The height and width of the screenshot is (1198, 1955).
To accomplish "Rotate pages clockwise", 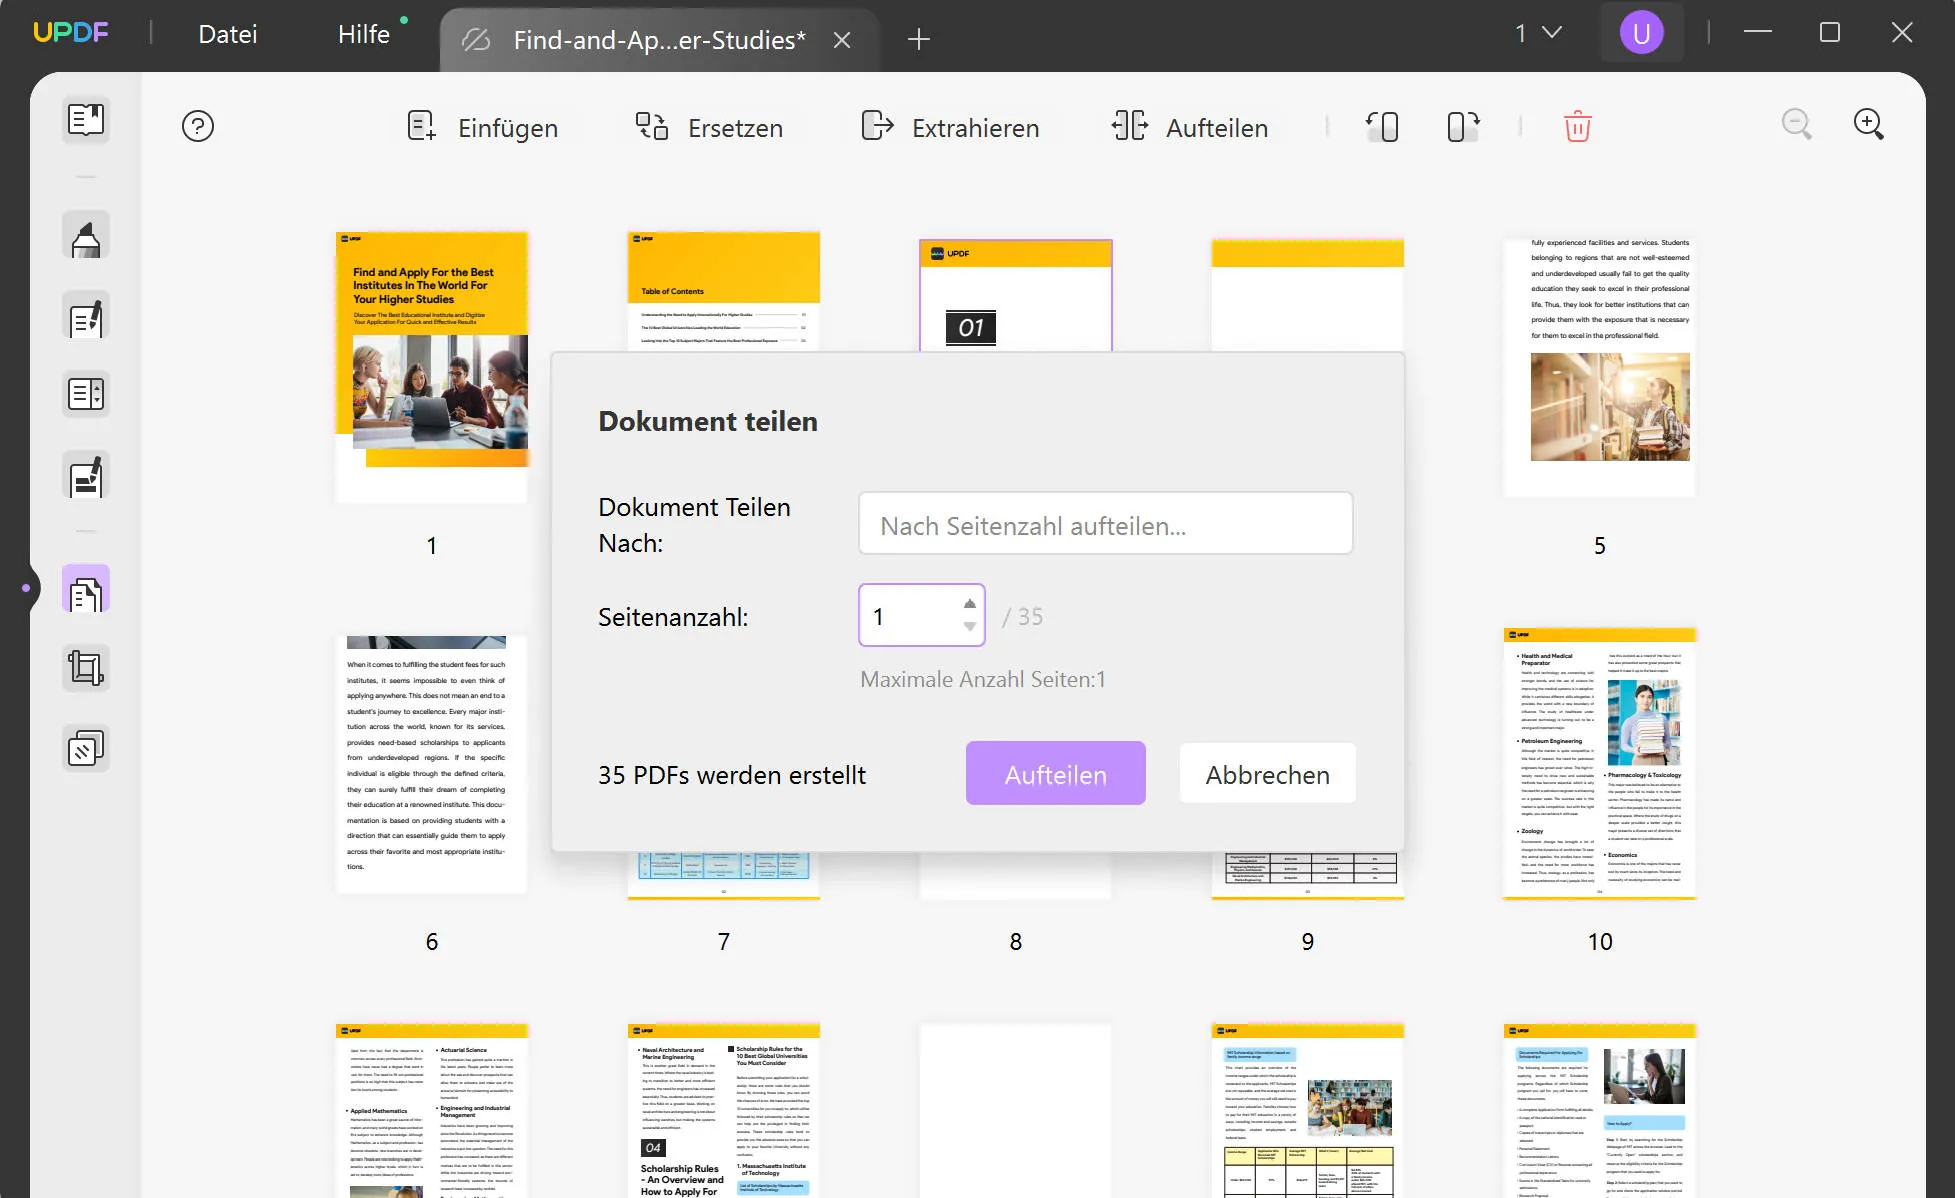I will click(x=1463, y=127).
